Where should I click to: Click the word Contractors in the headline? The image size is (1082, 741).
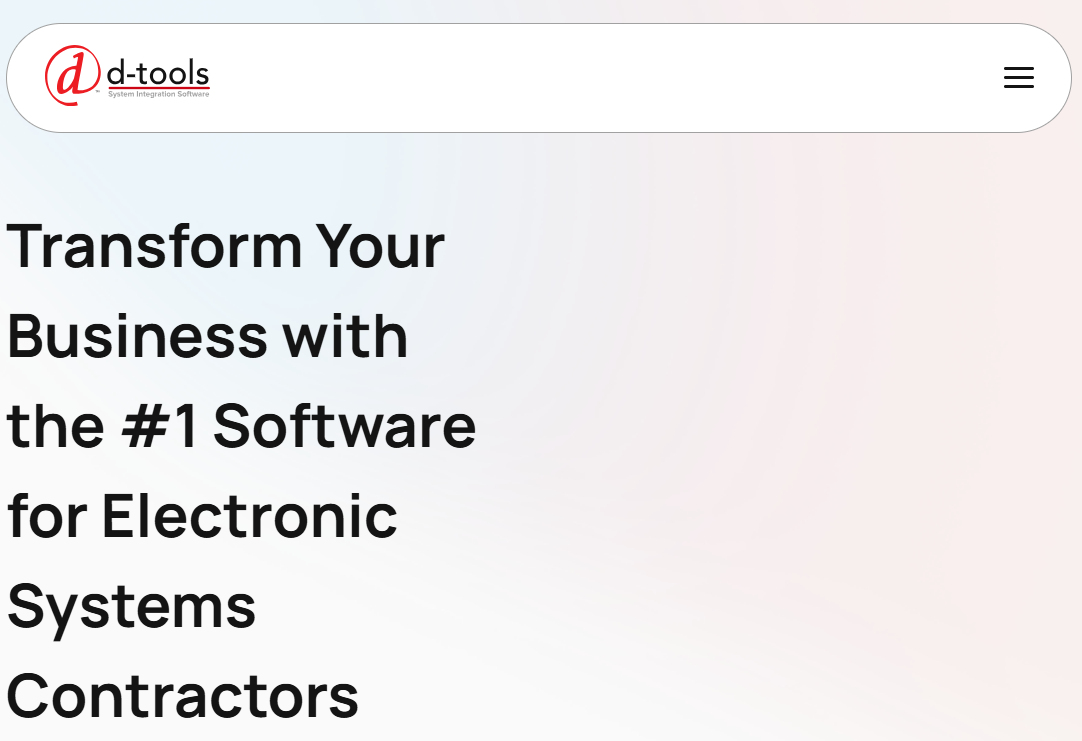[x=183, y=697]
